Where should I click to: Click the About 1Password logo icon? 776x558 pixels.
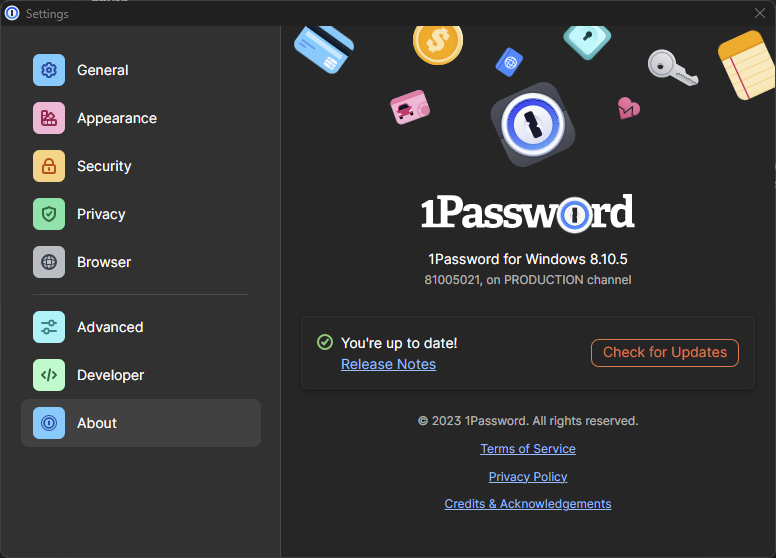pyautogui.click(x=49, y=423)
